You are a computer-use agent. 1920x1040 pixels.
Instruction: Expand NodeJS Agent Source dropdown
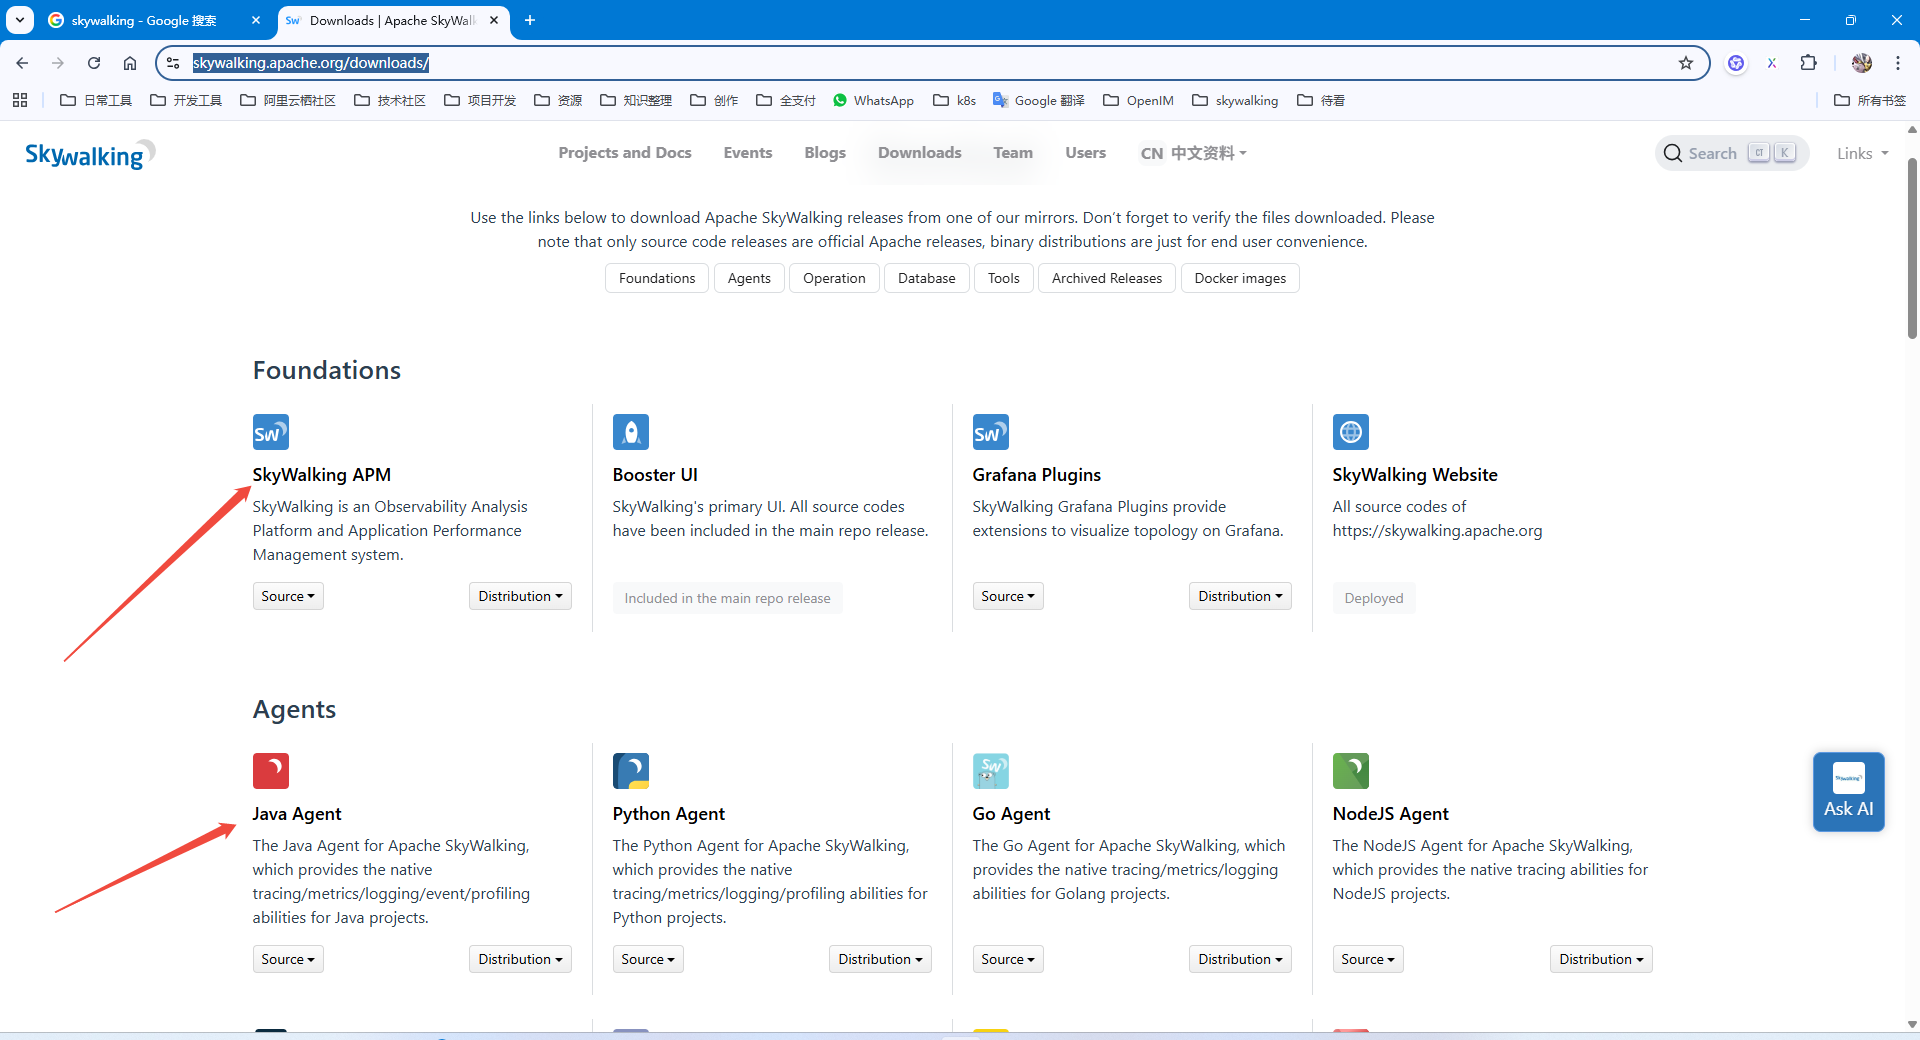click(1368, 959)
